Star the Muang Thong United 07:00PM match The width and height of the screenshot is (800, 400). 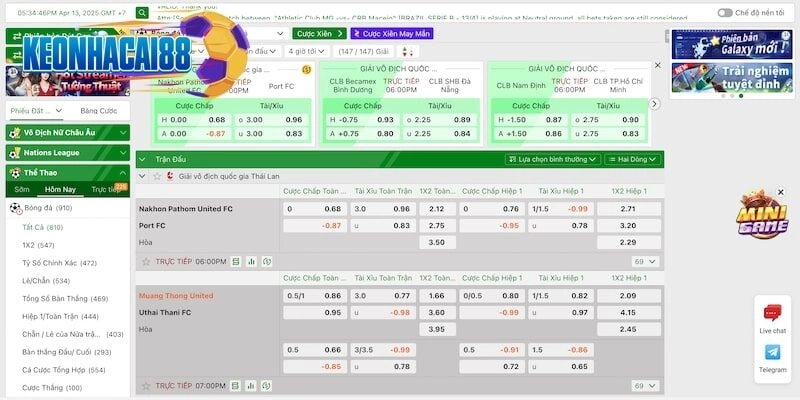[x=146, y=385]
